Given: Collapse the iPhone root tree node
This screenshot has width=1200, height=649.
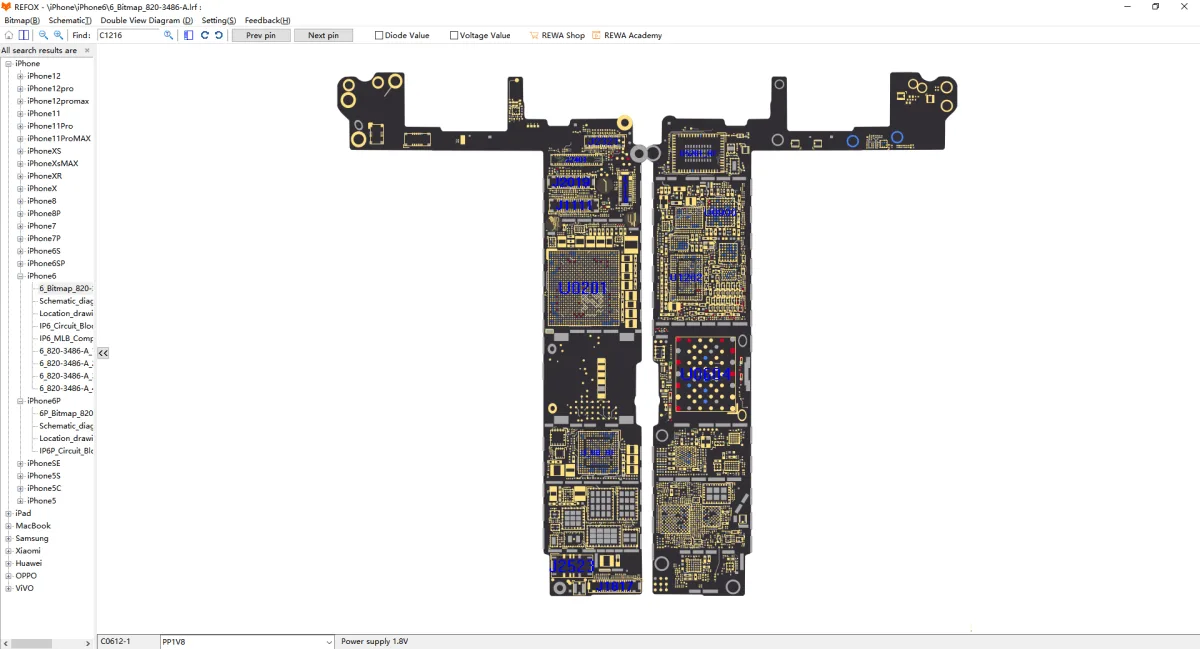Looking at the screenshot, I should click(x=8, y=64).
